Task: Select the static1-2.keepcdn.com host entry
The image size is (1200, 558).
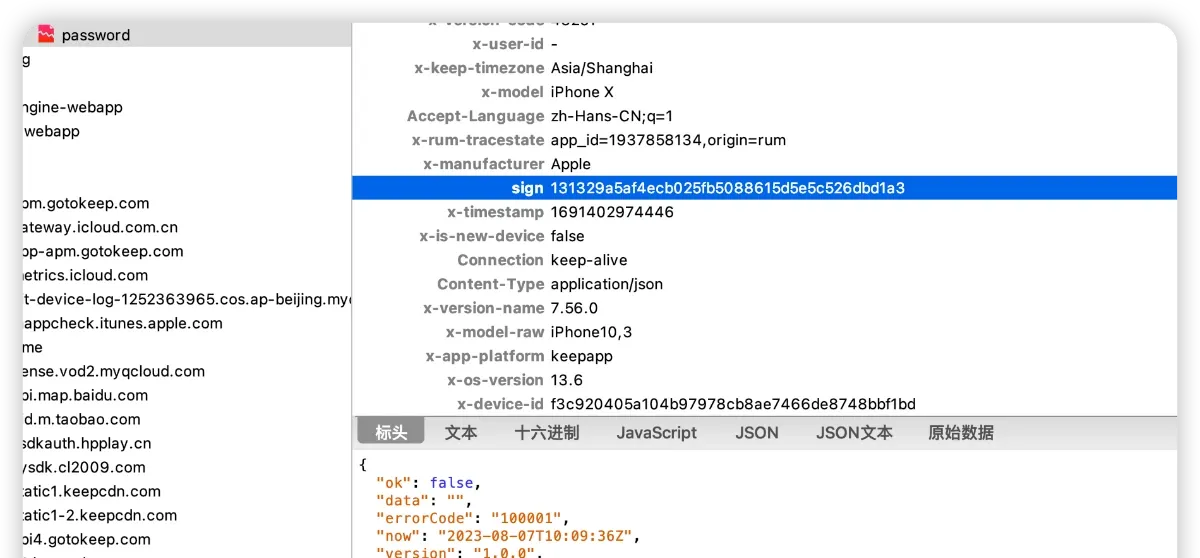Action: coord(99,515)
